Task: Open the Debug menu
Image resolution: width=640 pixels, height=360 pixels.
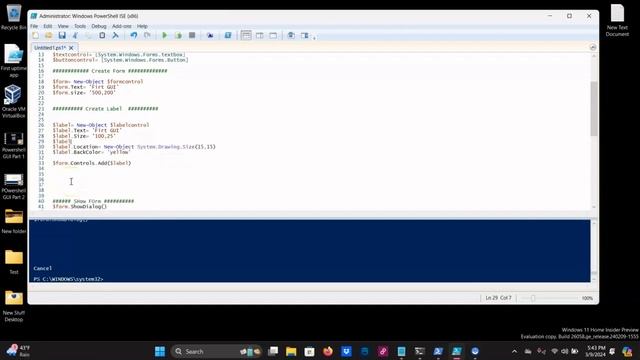Action: click(x=99, y=26)
